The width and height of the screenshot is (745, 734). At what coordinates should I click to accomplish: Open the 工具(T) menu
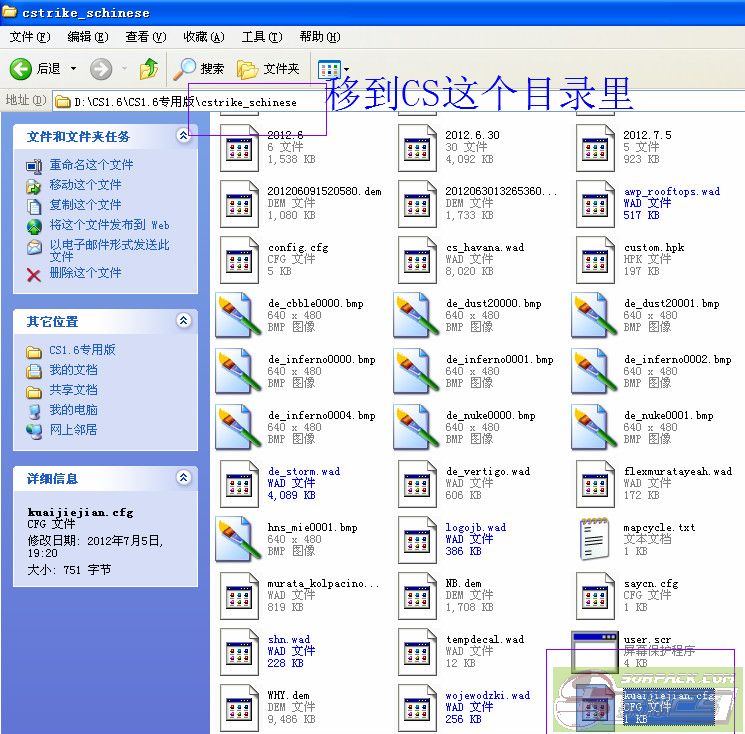(x=261, y=37)
